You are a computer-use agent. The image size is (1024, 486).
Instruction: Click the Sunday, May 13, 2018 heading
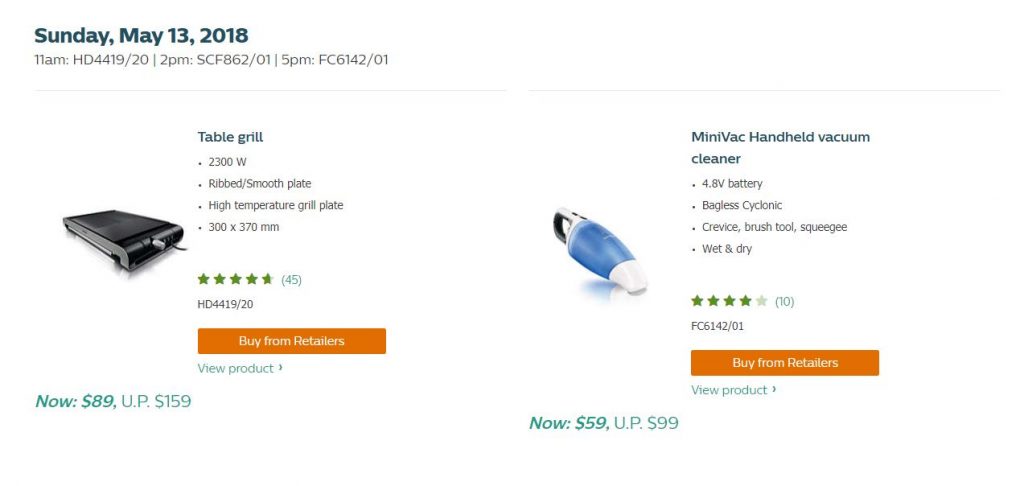[x=141, y=36]
